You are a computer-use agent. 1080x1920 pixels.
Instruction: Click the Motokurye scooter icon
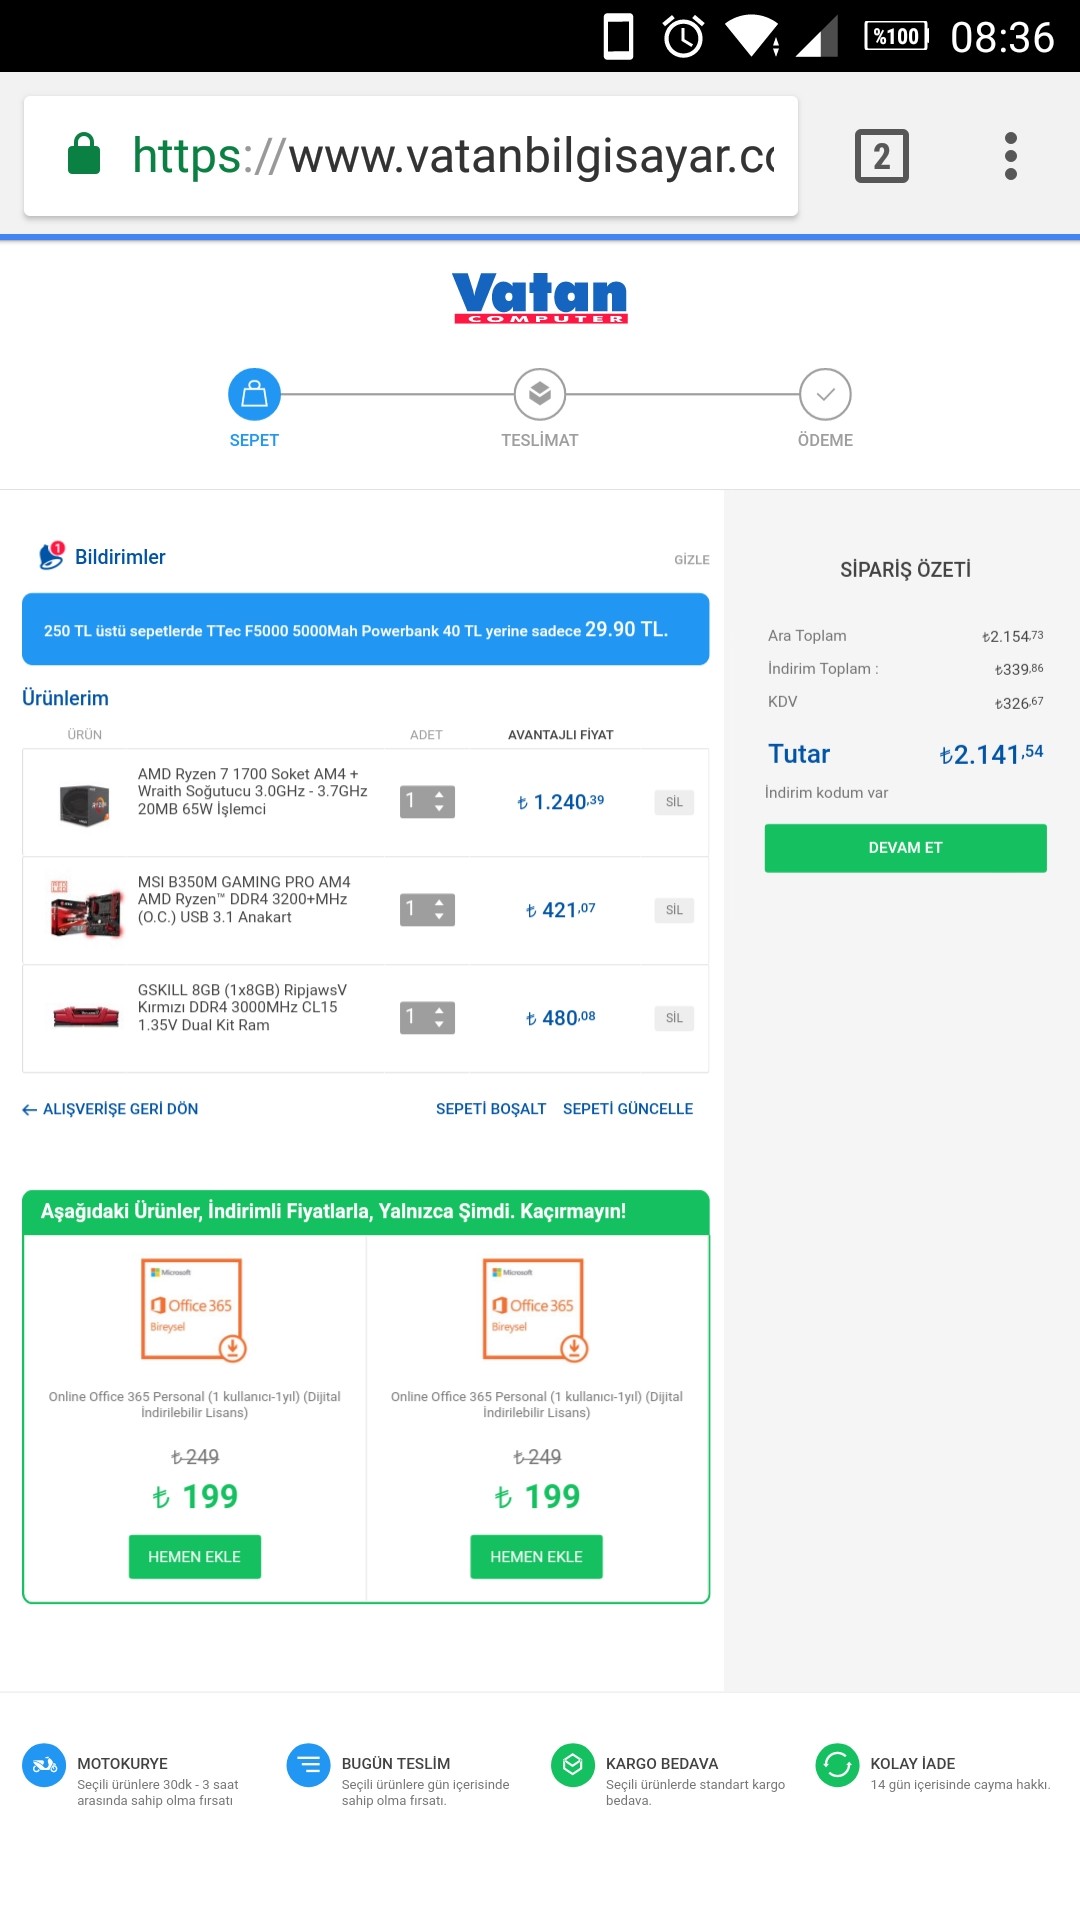coord(44,1765)
